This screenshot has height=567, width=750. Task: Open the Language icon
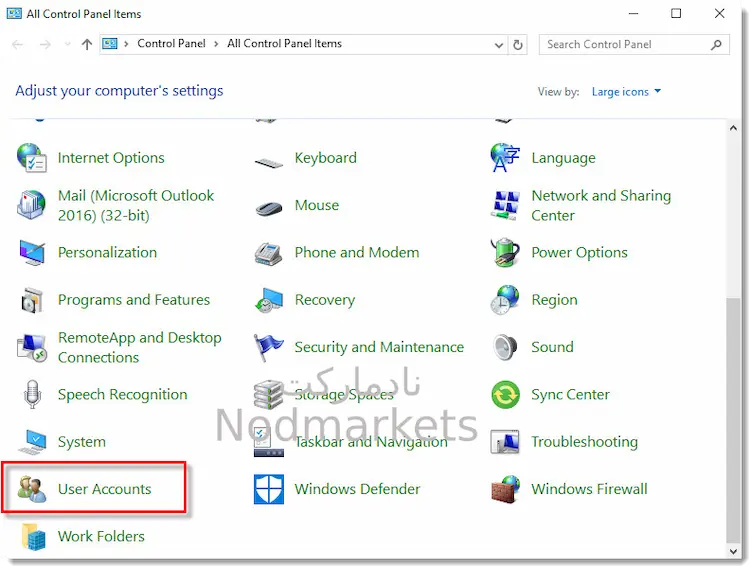(x=505, y=157)
